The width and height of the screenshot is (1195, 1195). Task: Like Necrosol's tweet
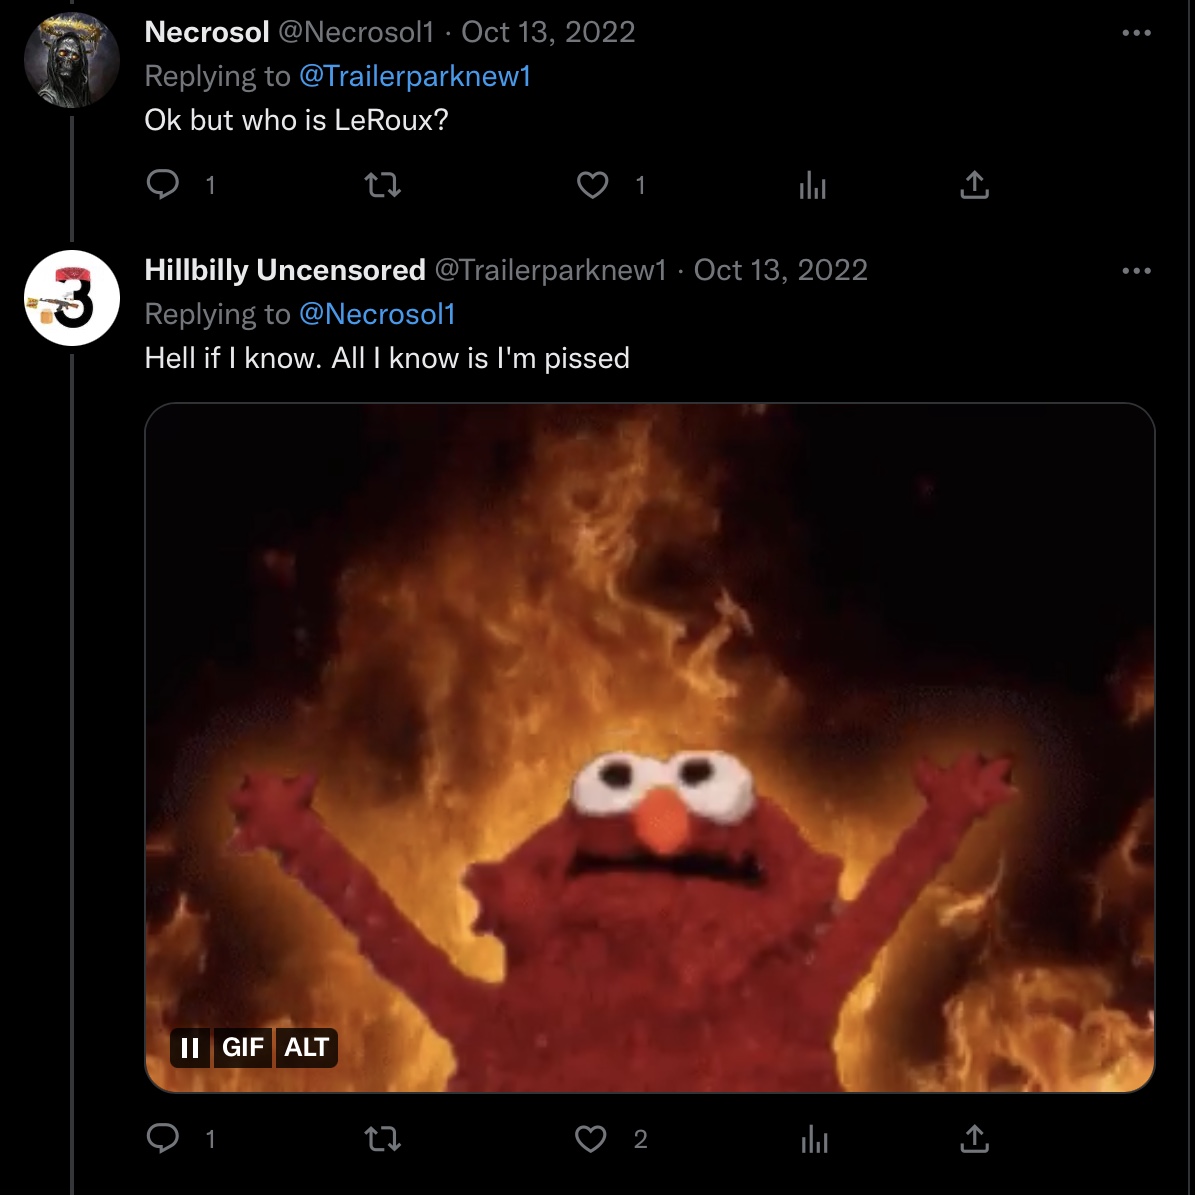point(593,185)
